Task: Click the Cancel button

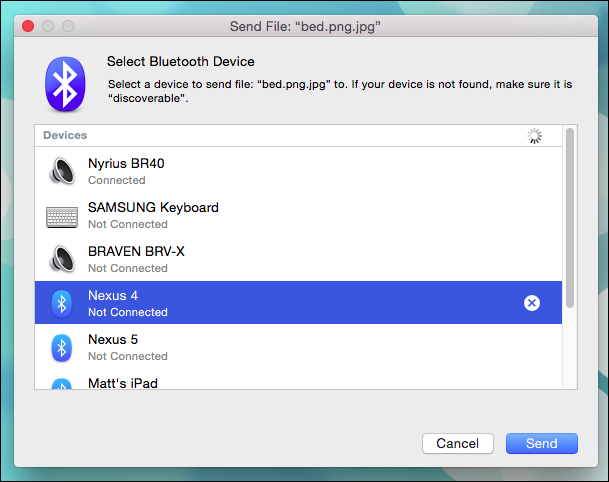Action: (x=458, y=443)
